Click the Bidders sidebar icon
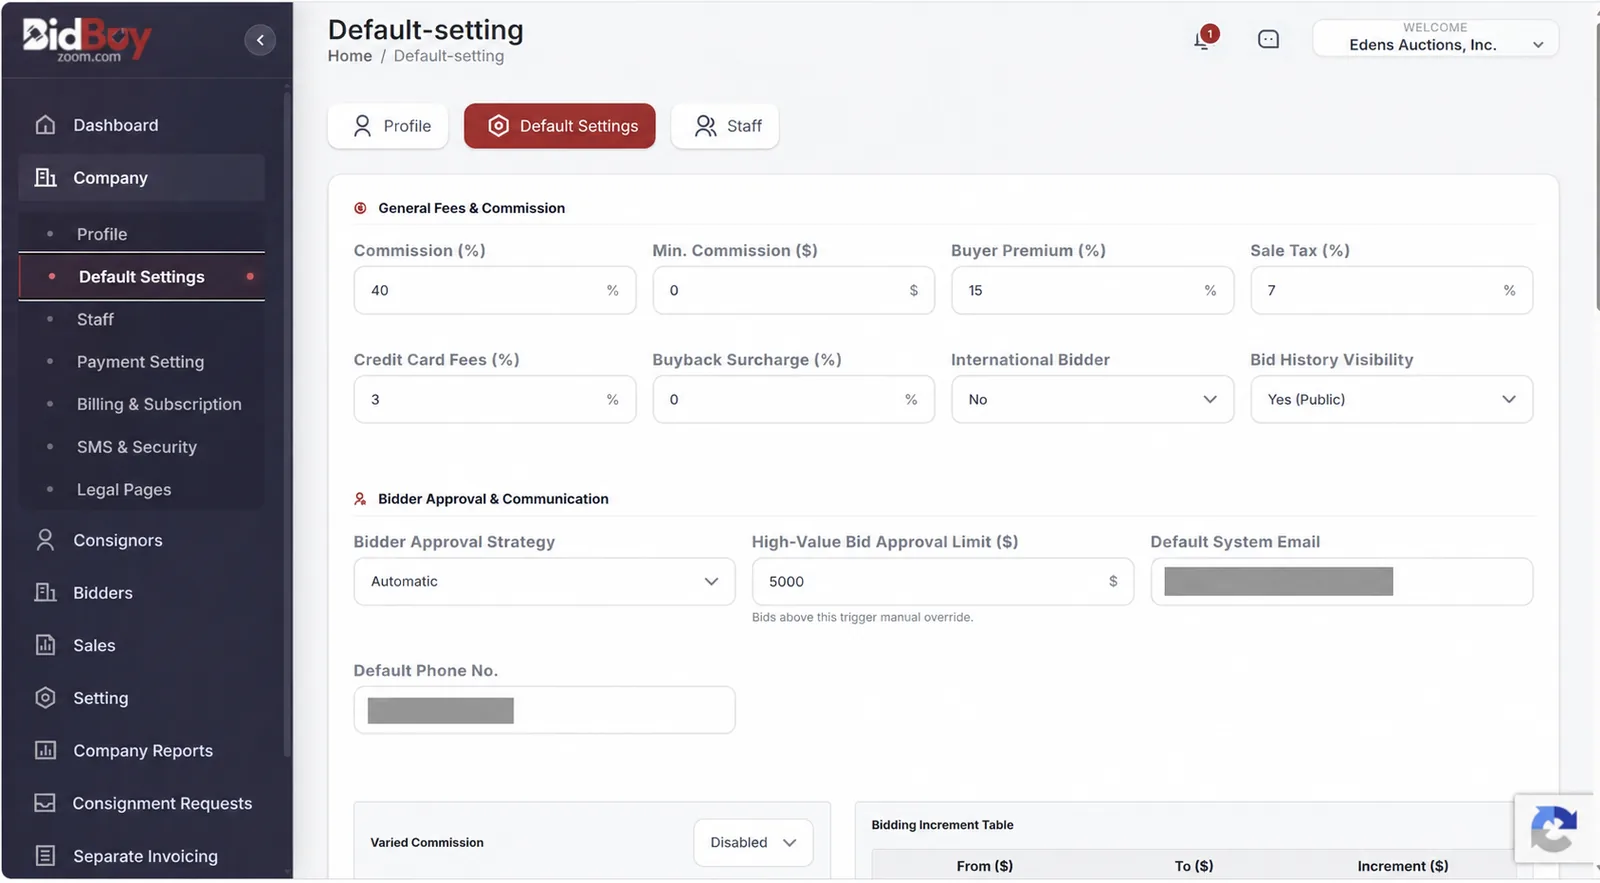This screenshot has height=883, width=1600. 45,592
